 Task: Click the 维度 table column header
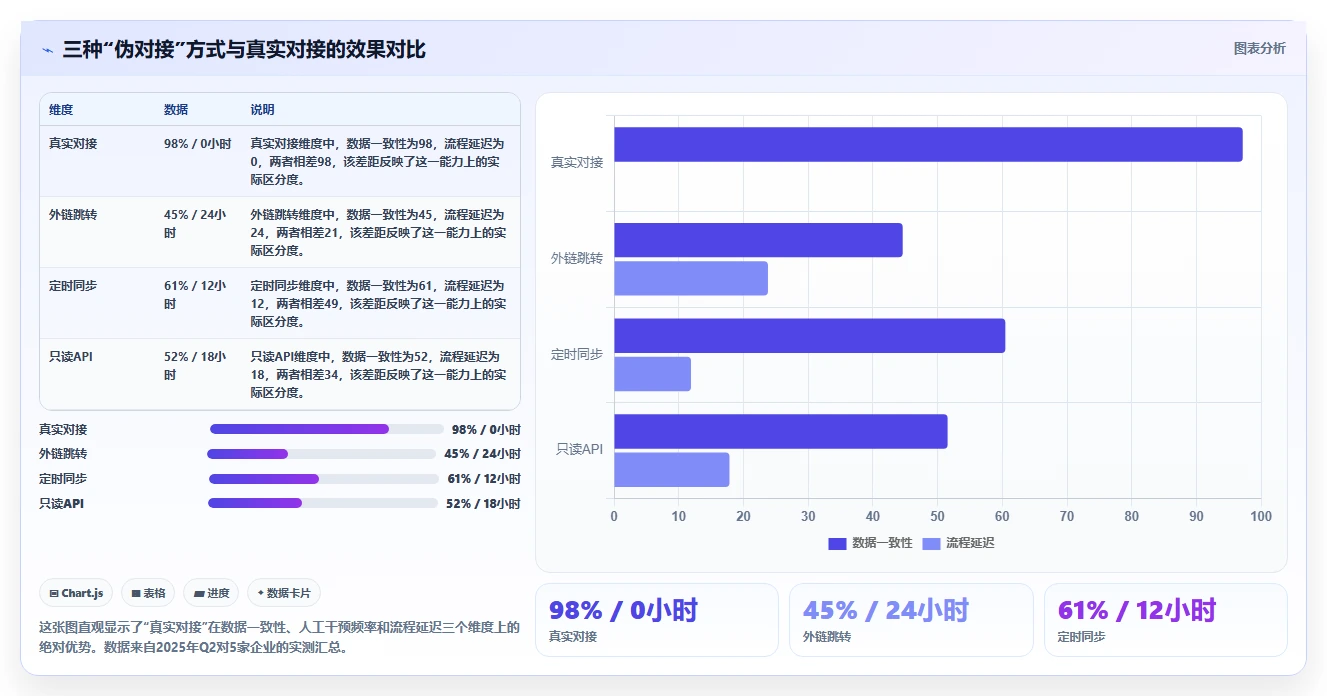click(61, 110)
